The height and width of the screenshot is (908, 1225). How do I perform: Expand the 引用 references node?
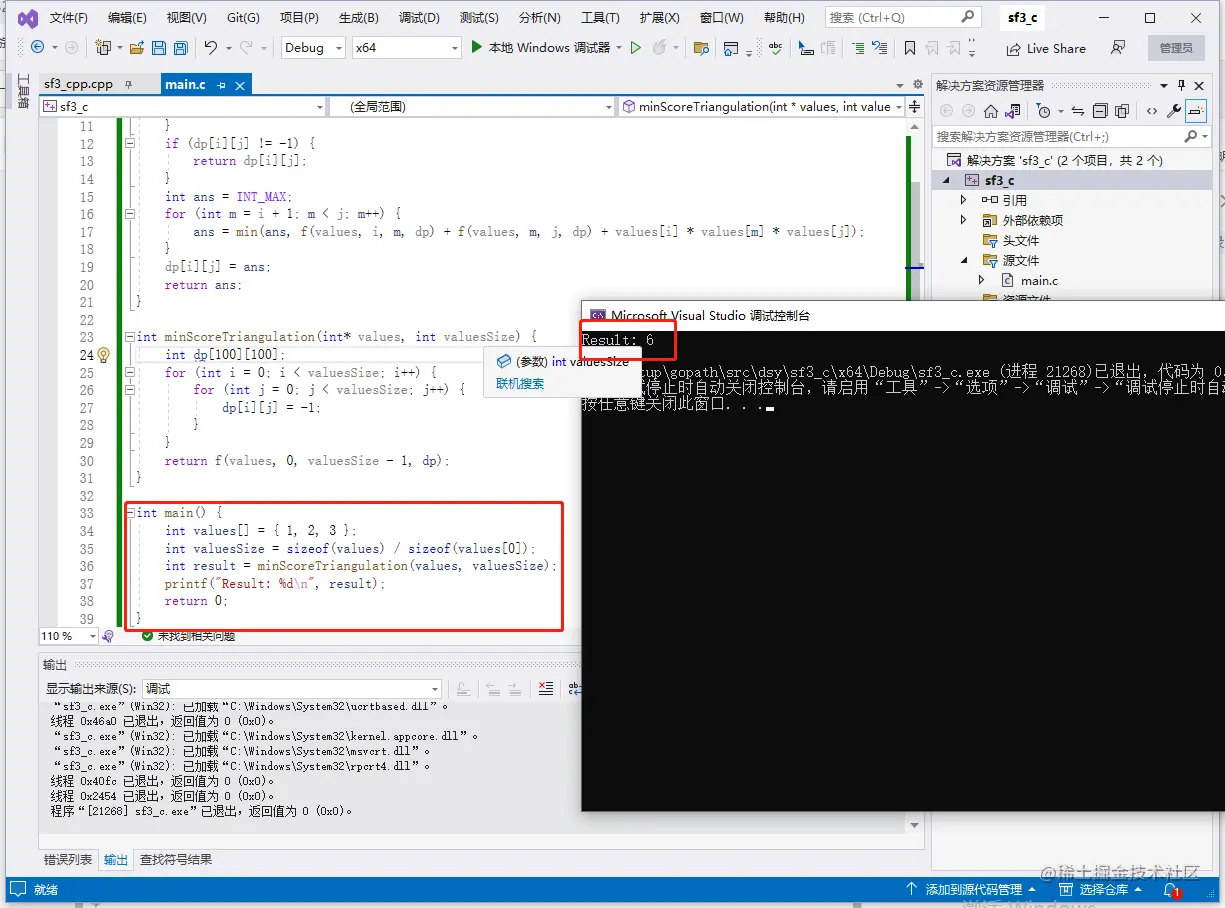[963, 200]
